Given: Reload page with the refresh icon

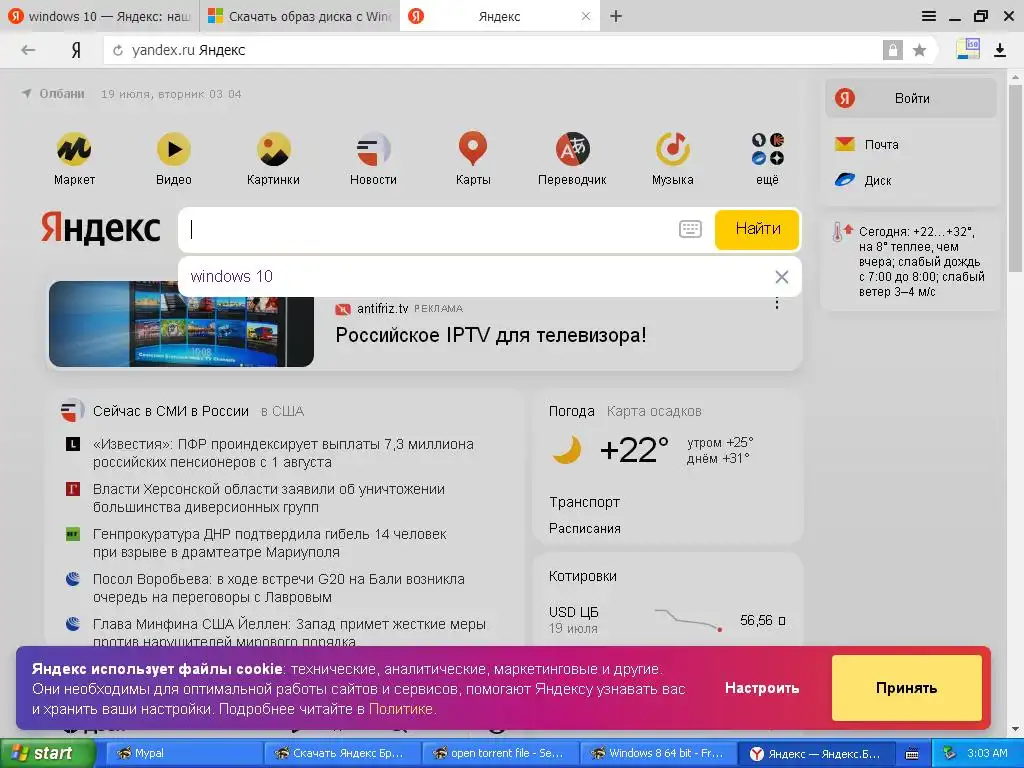Looking at the screenshot, I should (x=118, y=50).
